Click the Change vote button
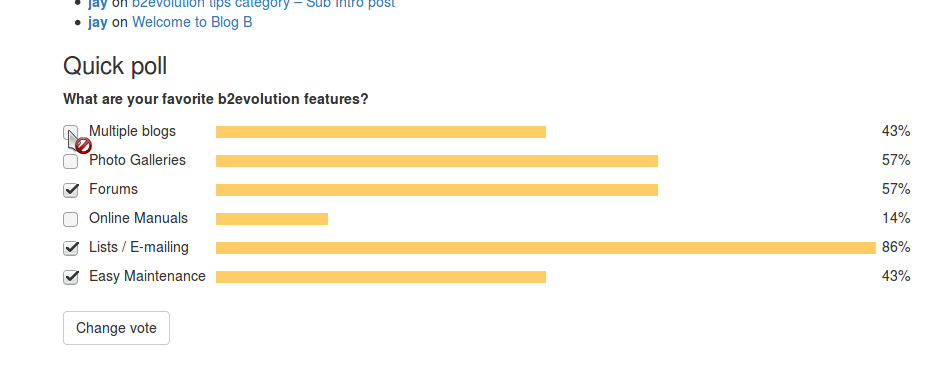The height and width of the screenshot is (379, 925). [116, 328]
